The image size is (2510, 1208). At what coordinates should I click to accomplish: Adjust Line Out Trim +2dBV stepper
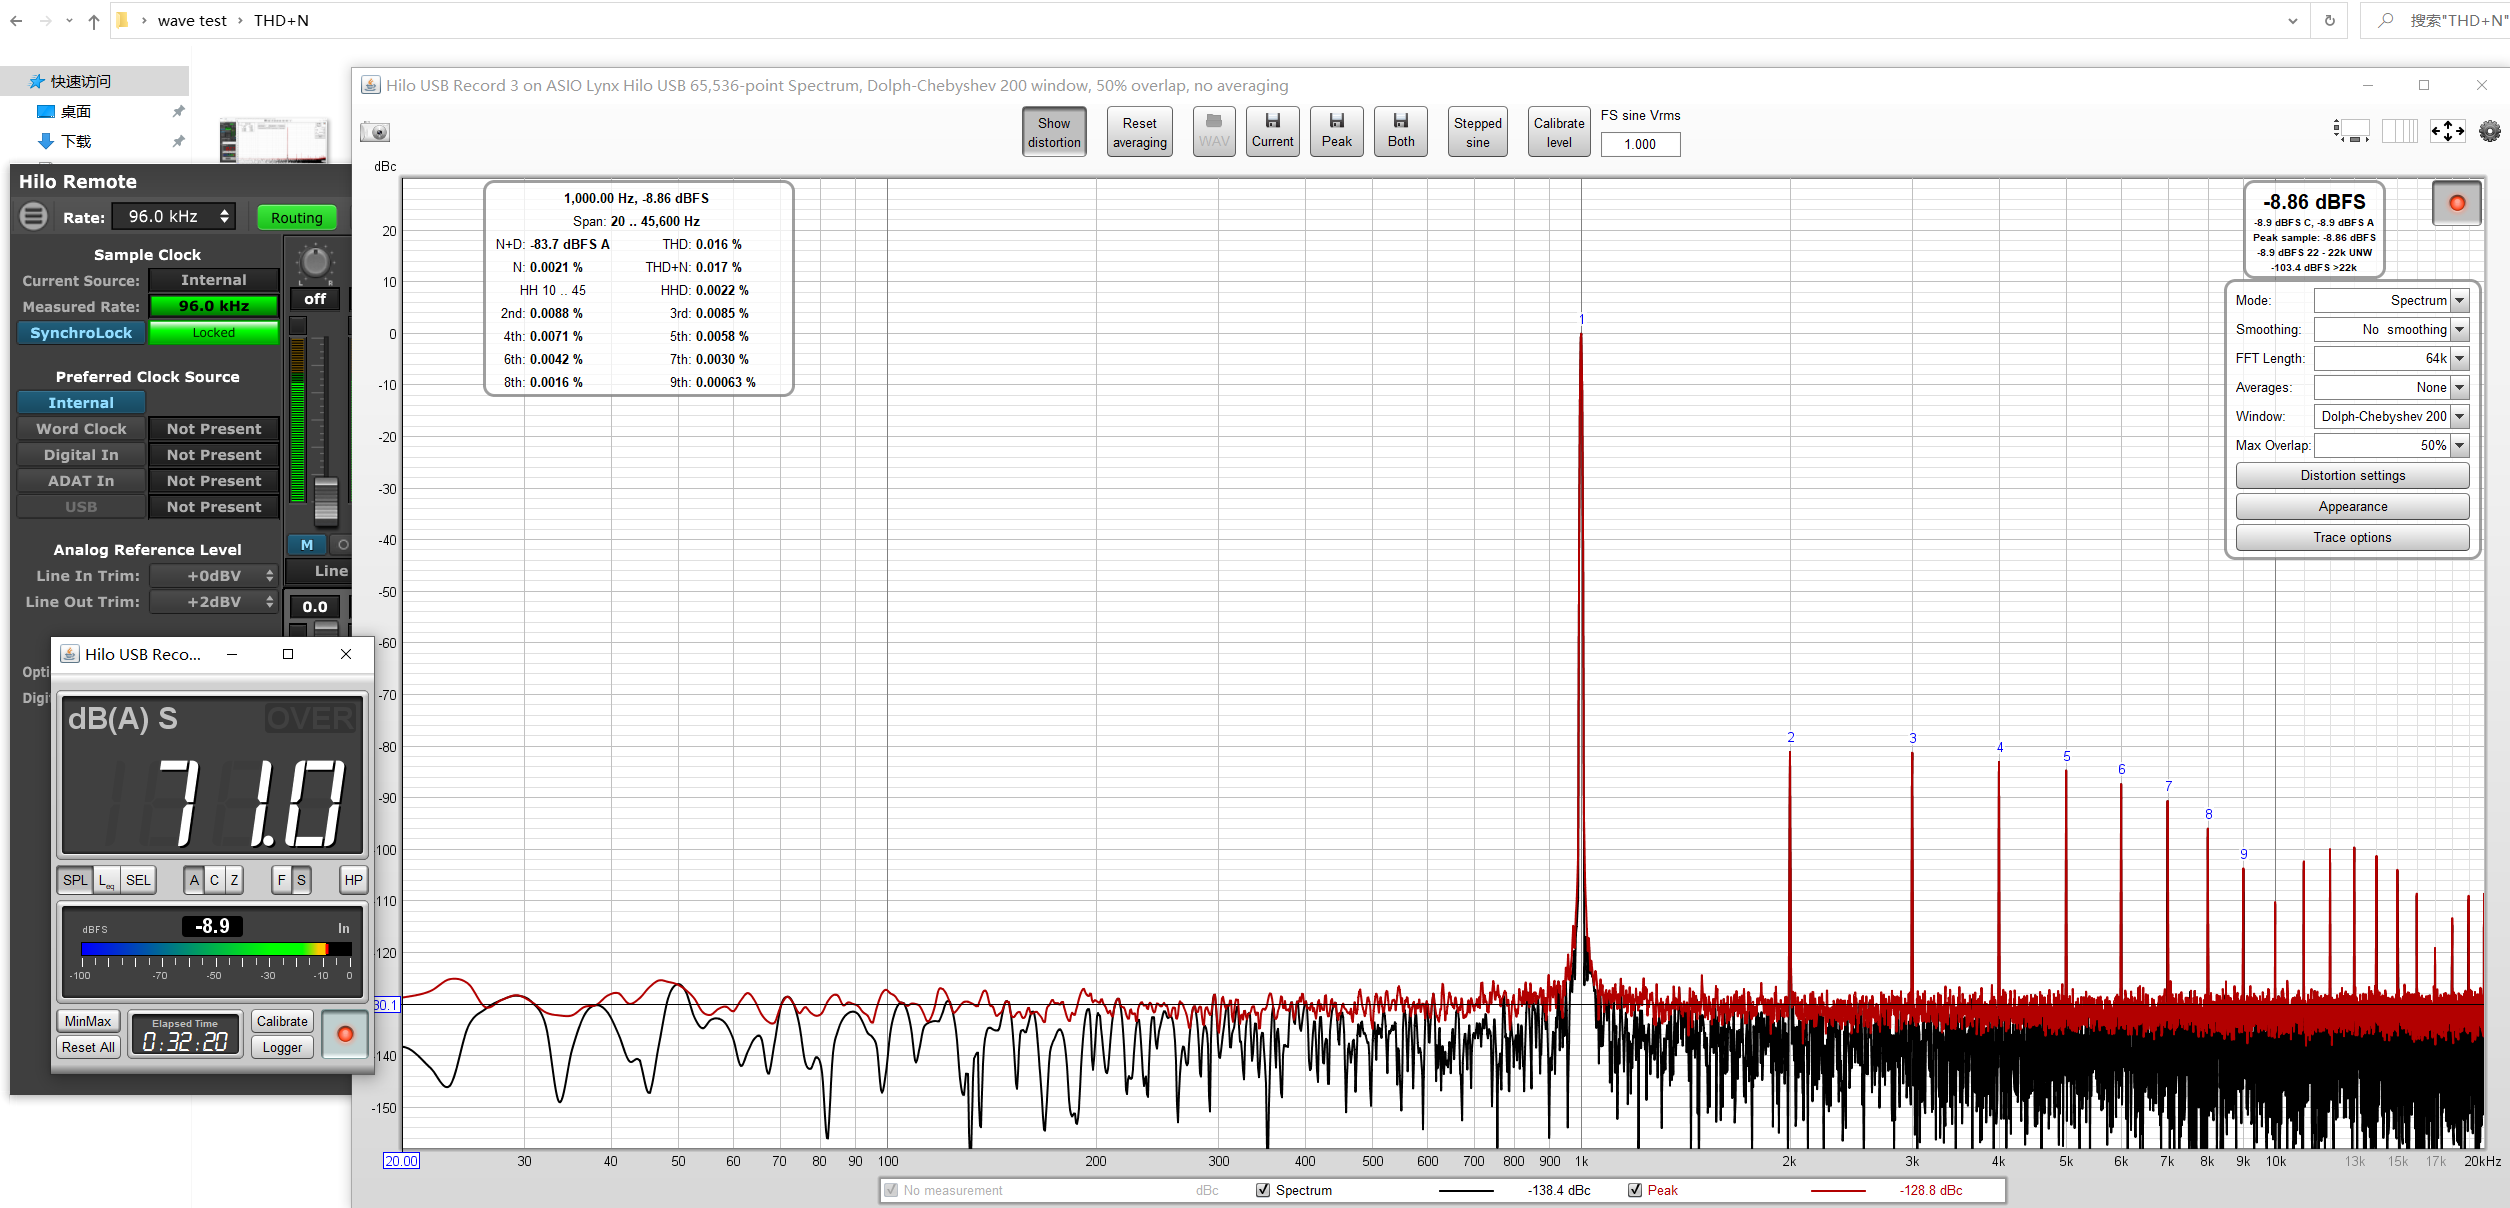coord(214,601)
